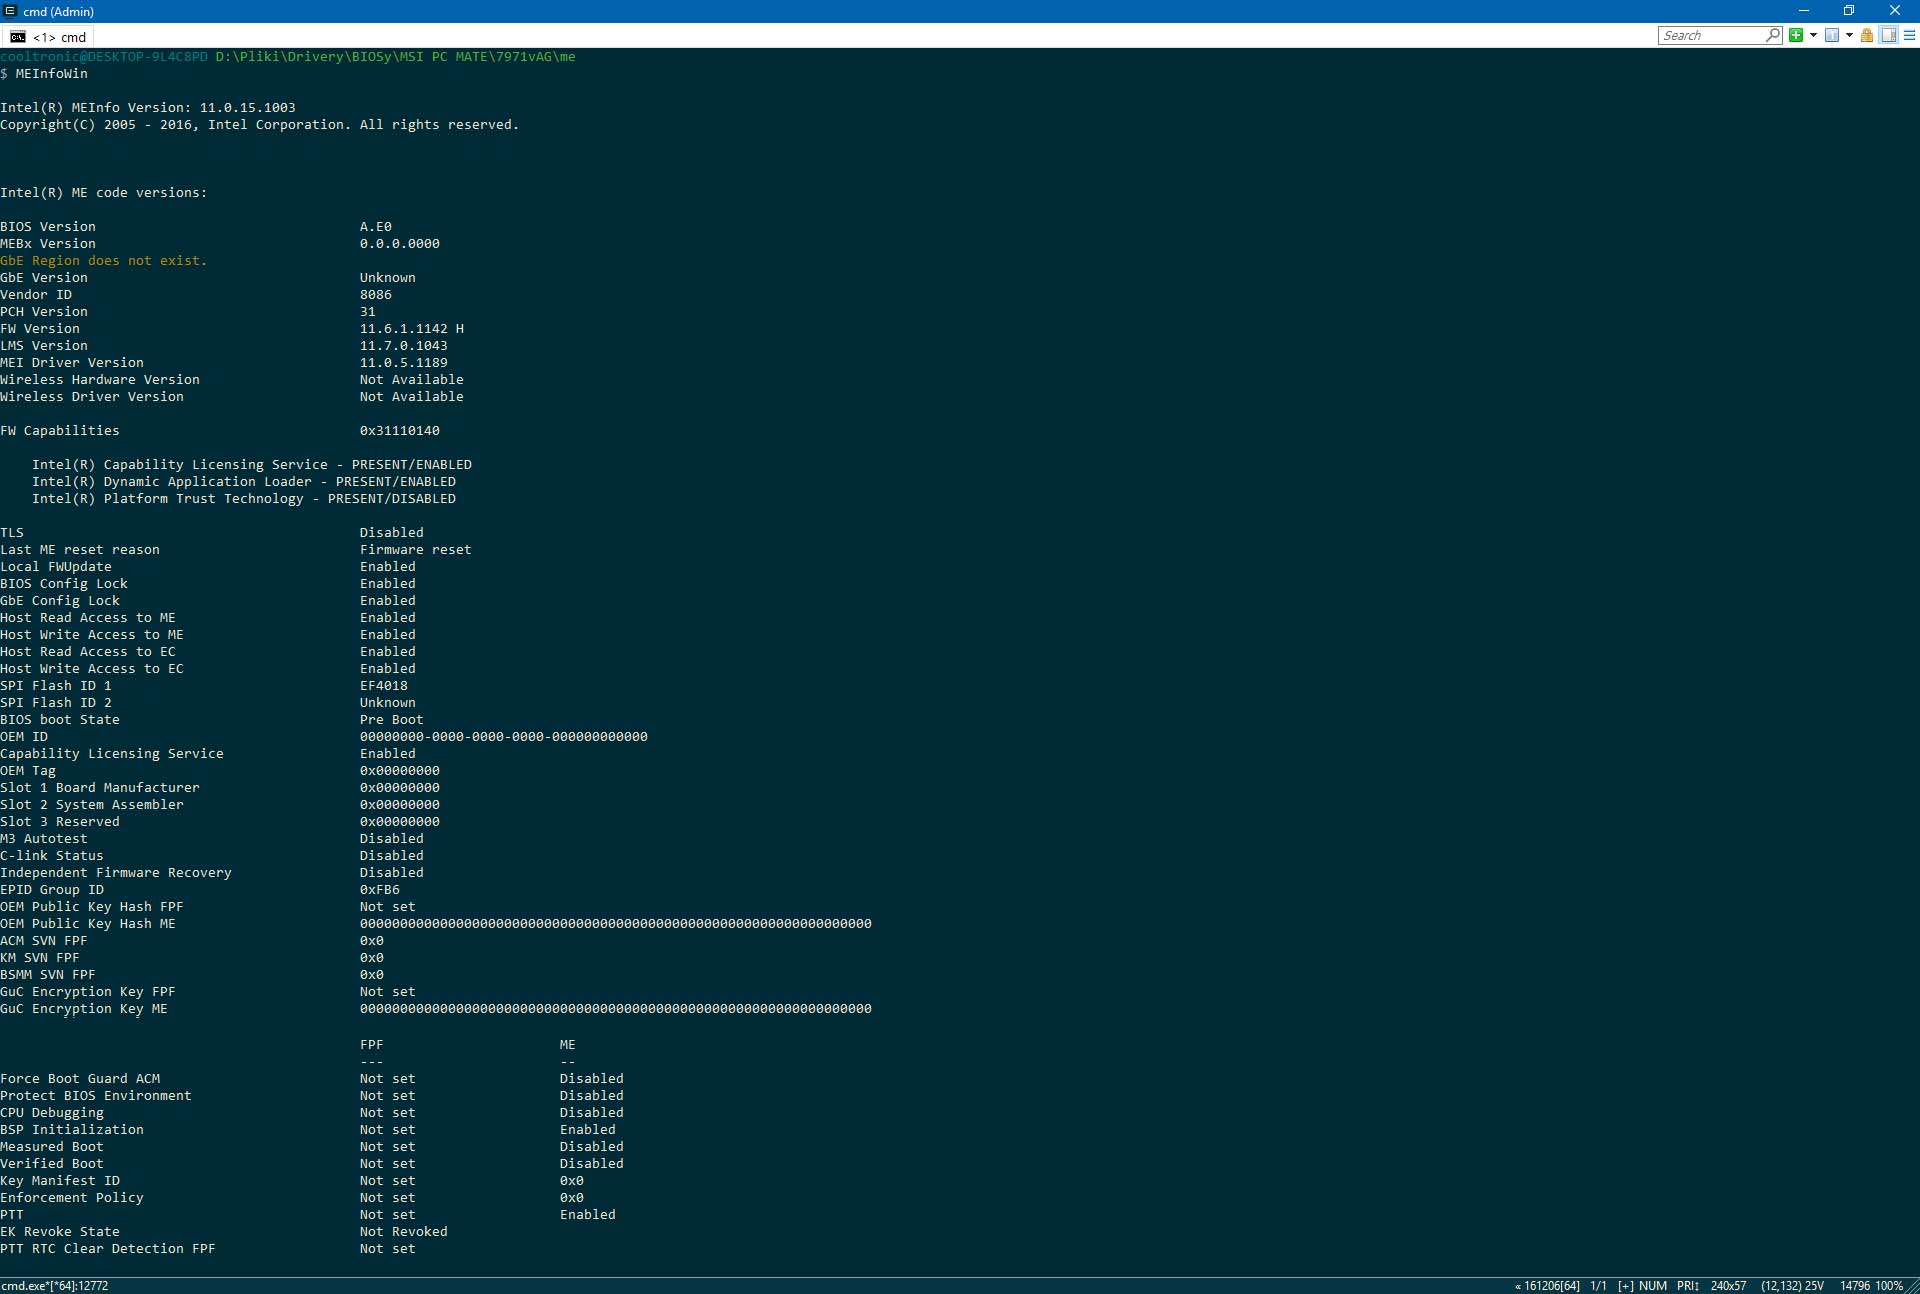1920x1294 pixels.
Task: Click the FW Version value '11.6.1.1142 H'
Action: (412, 329)
